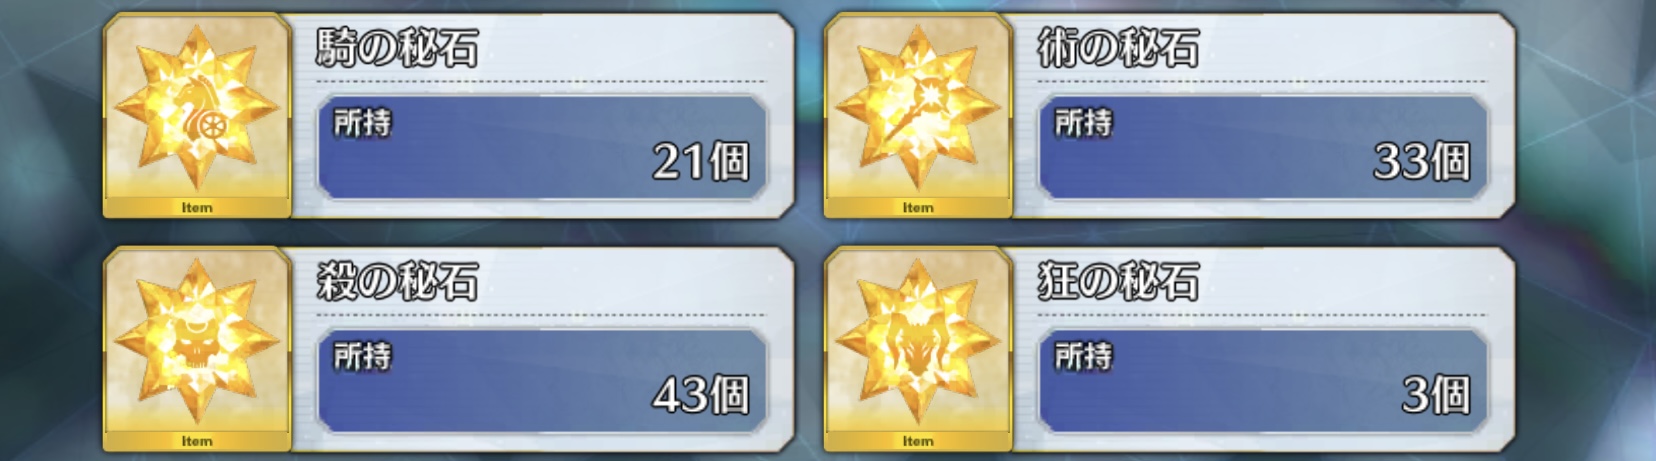1656x461 pixels.
Task: Click the Item label under skull gem
Action: (x=197, y=441)
